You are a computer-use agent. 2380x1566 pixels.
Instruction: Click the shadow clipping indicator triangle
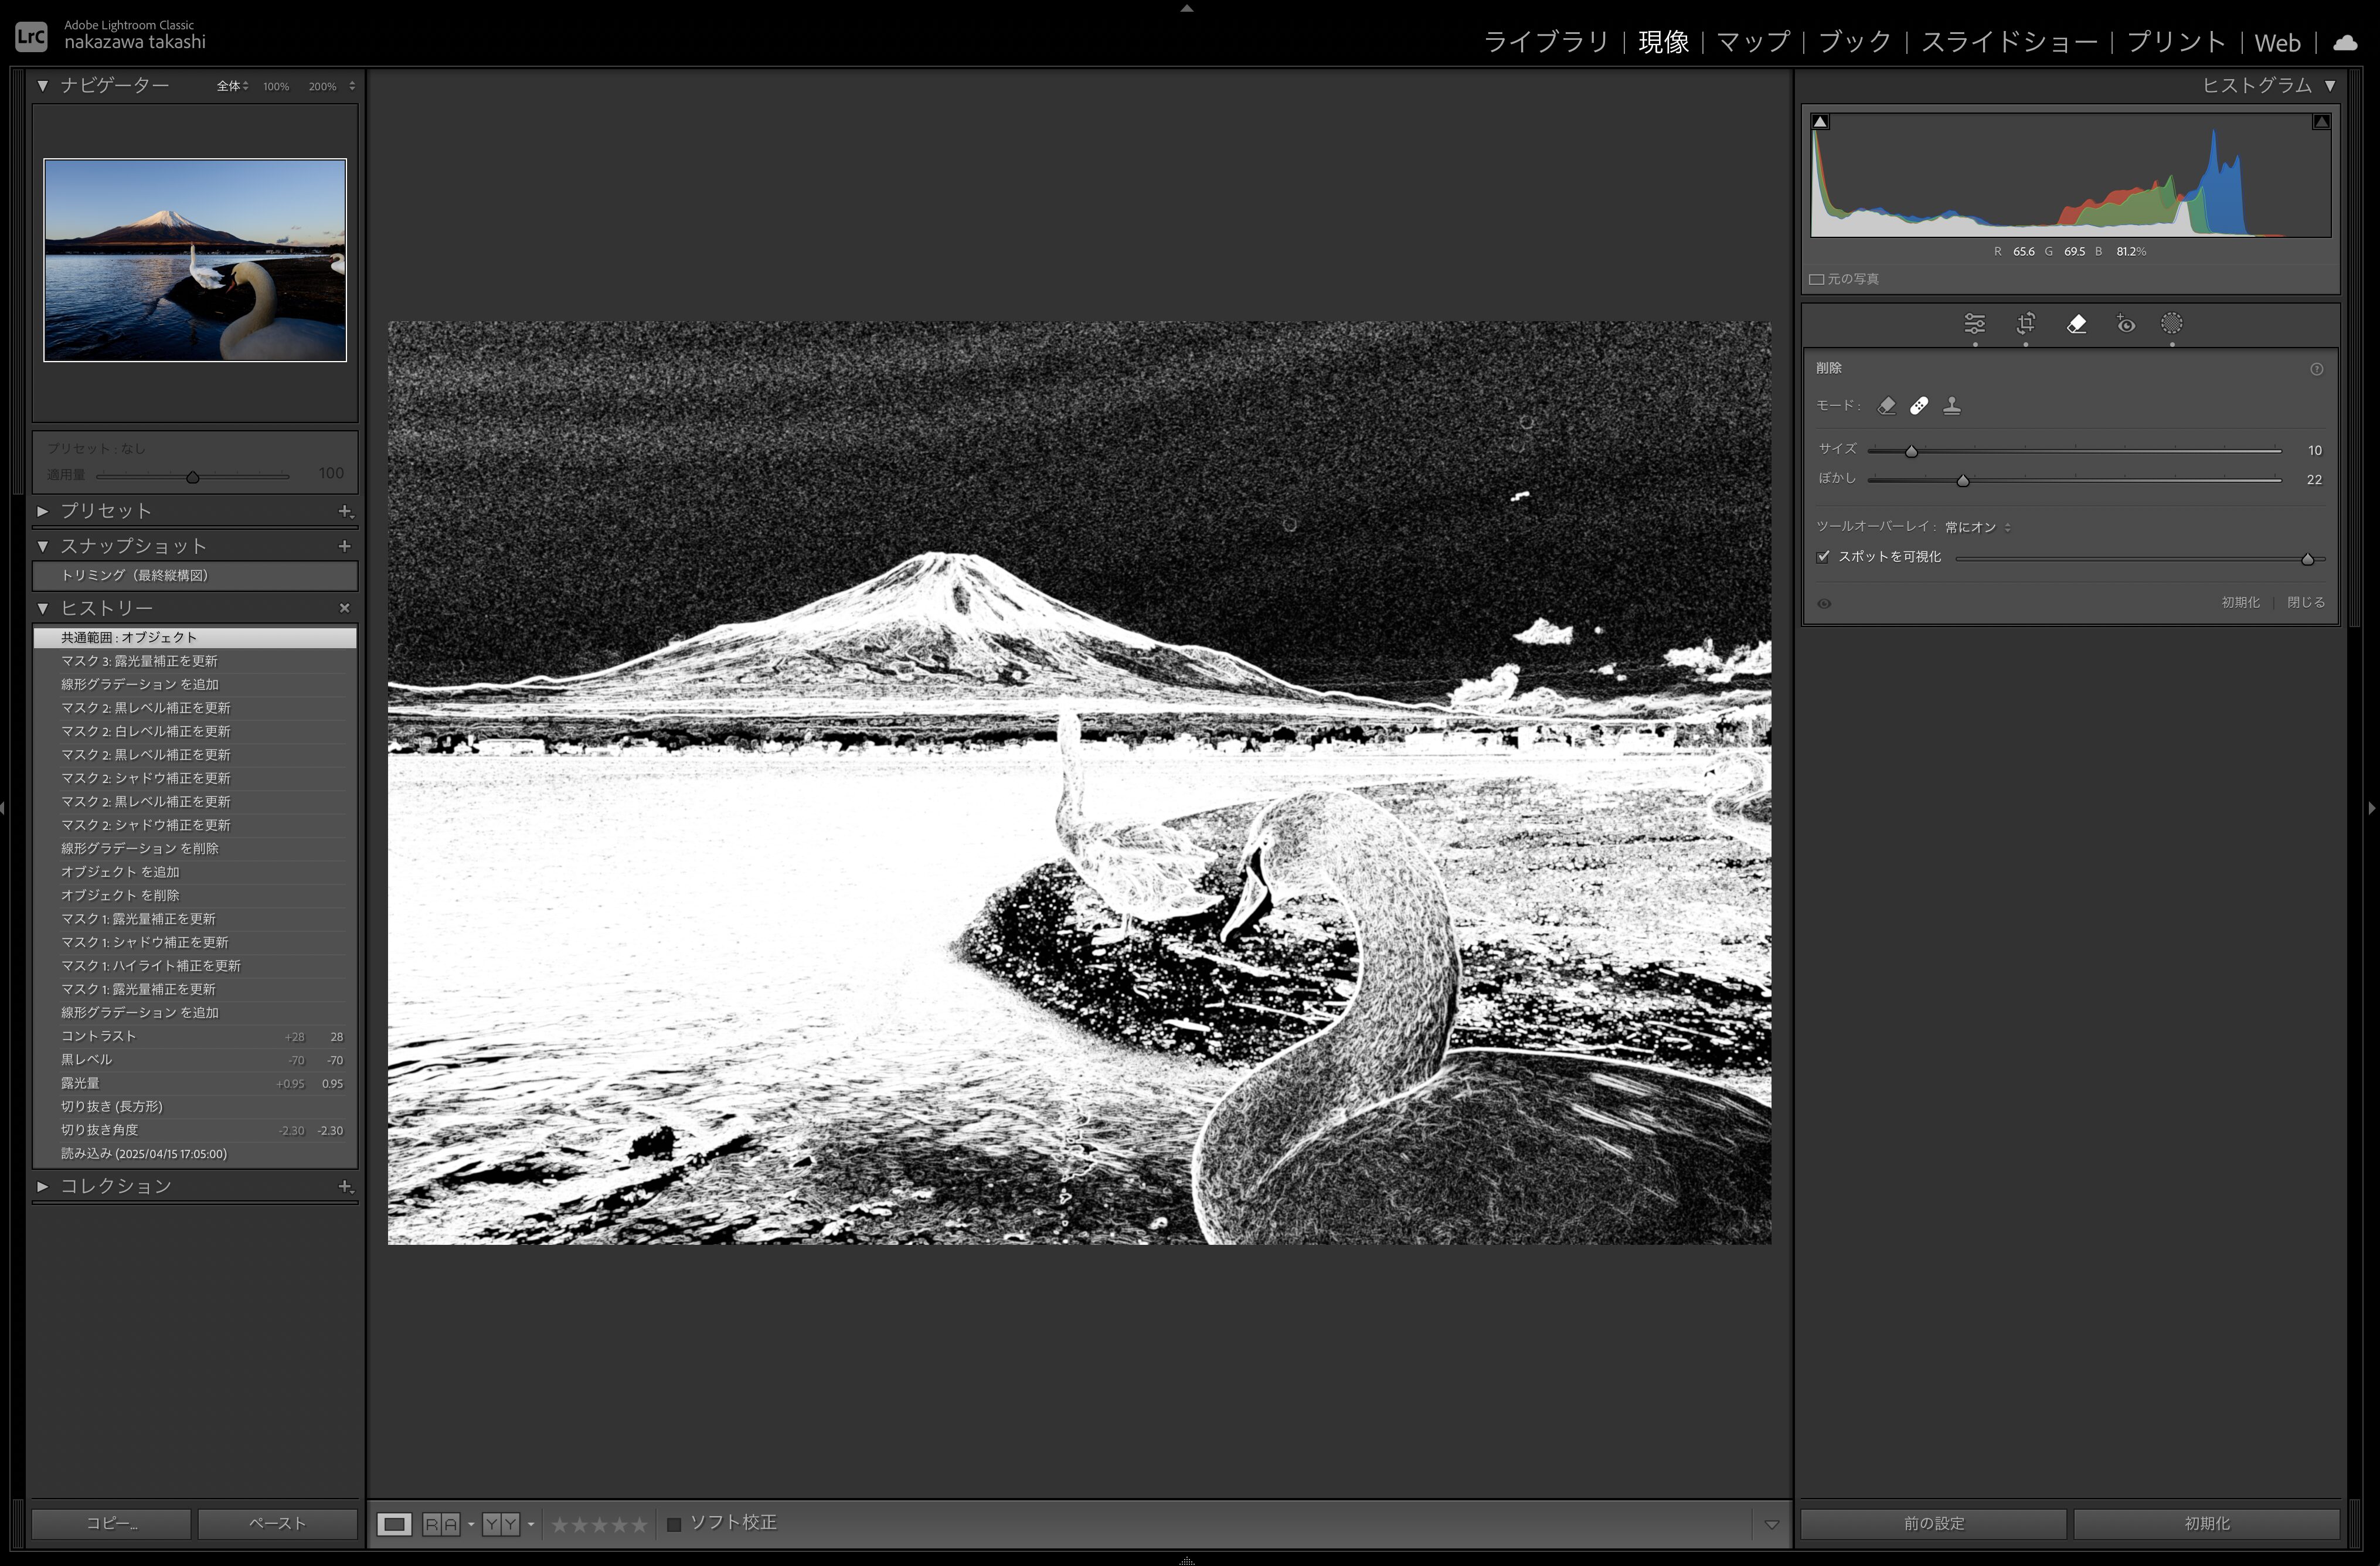tap(1821, 122)
